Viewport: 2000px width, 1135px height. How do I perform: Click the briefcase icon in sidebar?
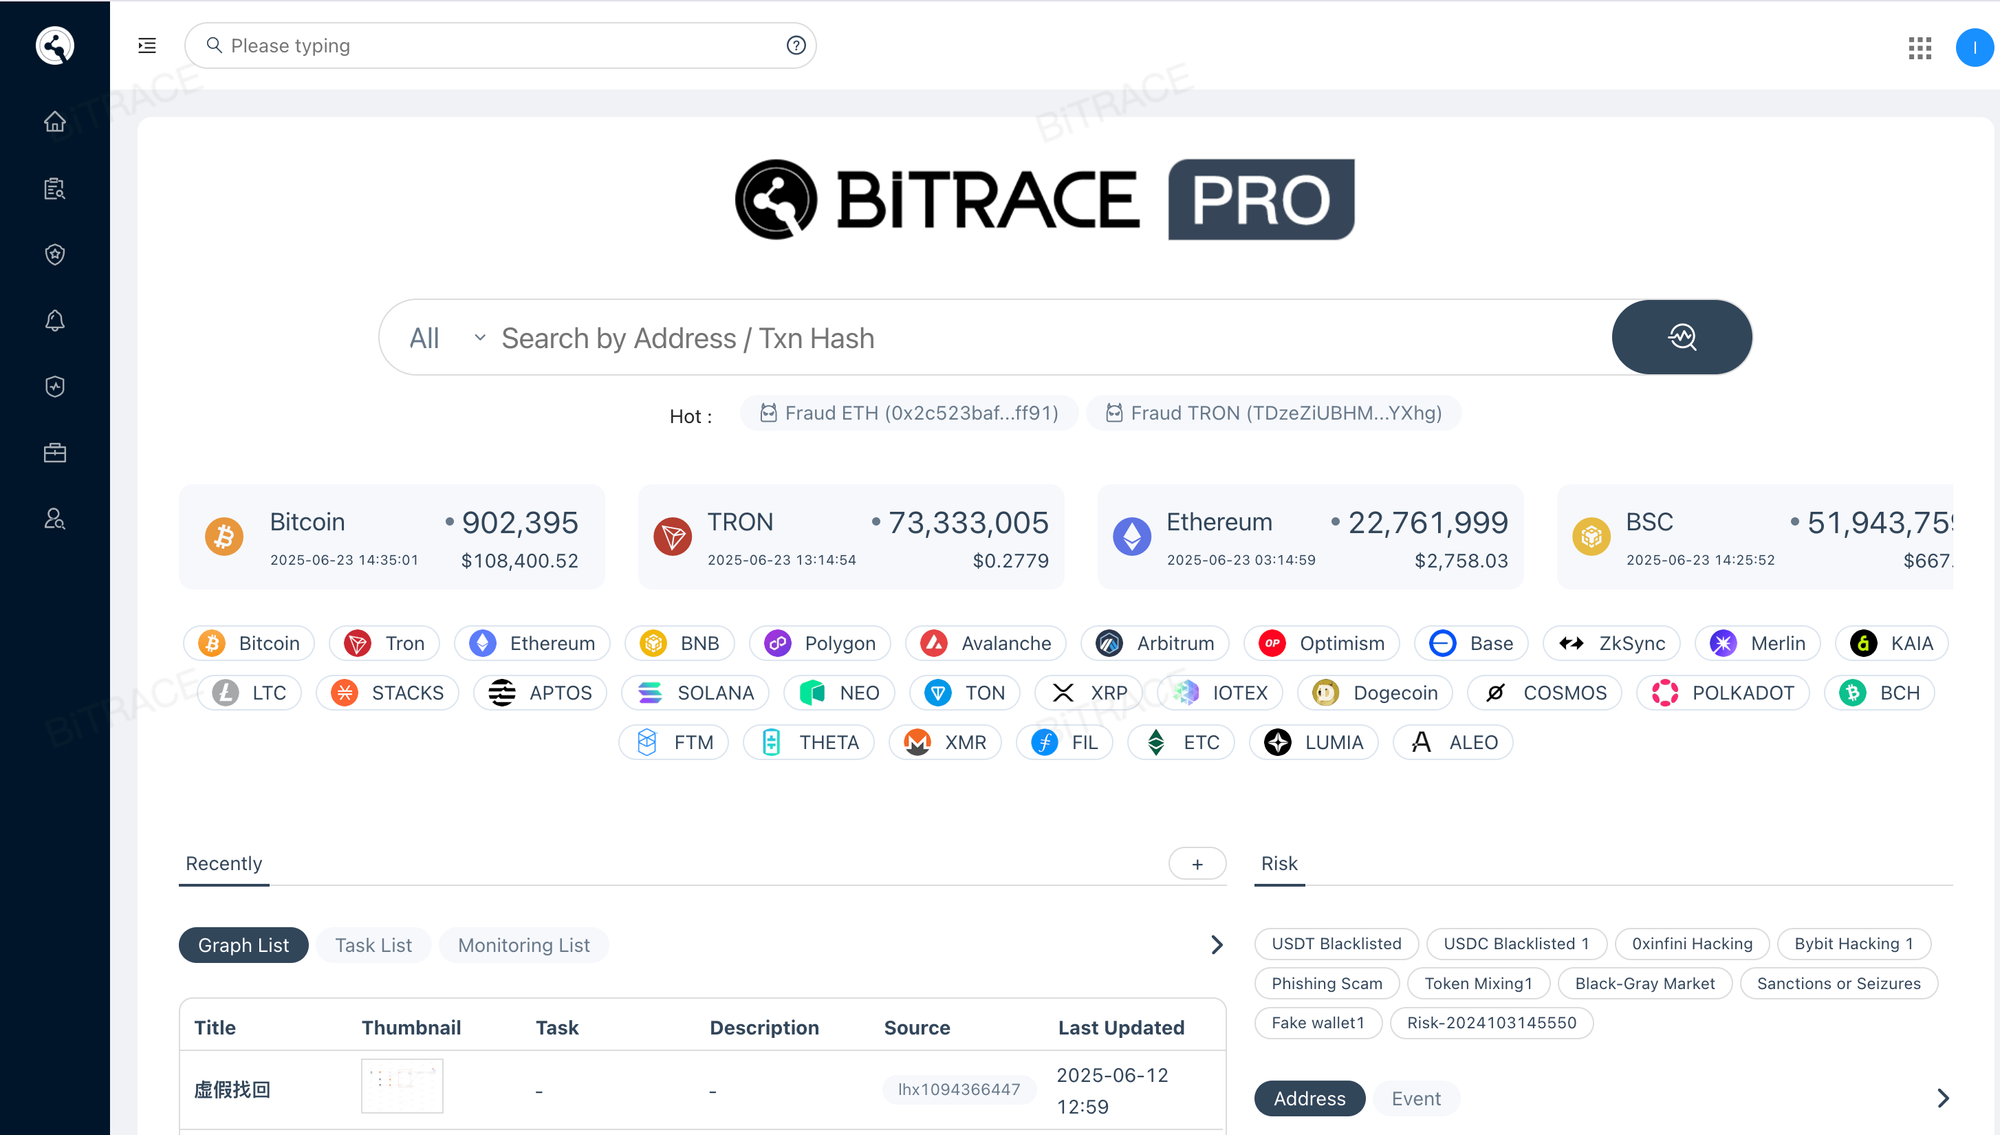click(x=55, y=453)
